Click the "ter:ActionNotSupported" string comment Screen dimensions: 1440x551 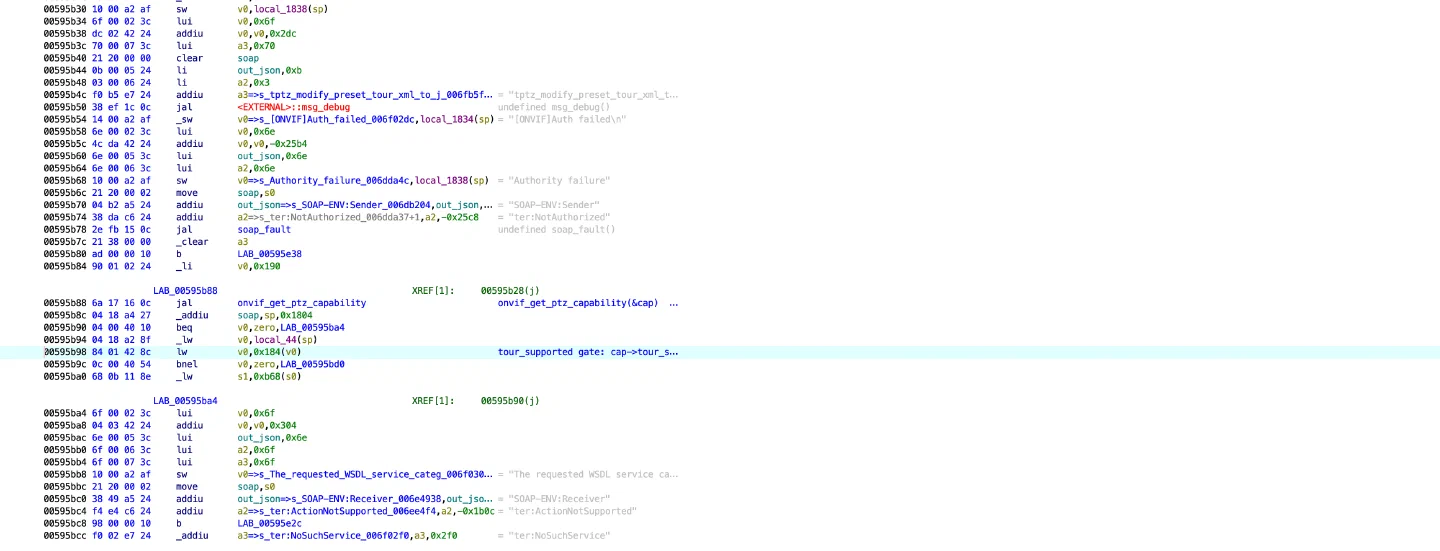click(x=572, y=511)
